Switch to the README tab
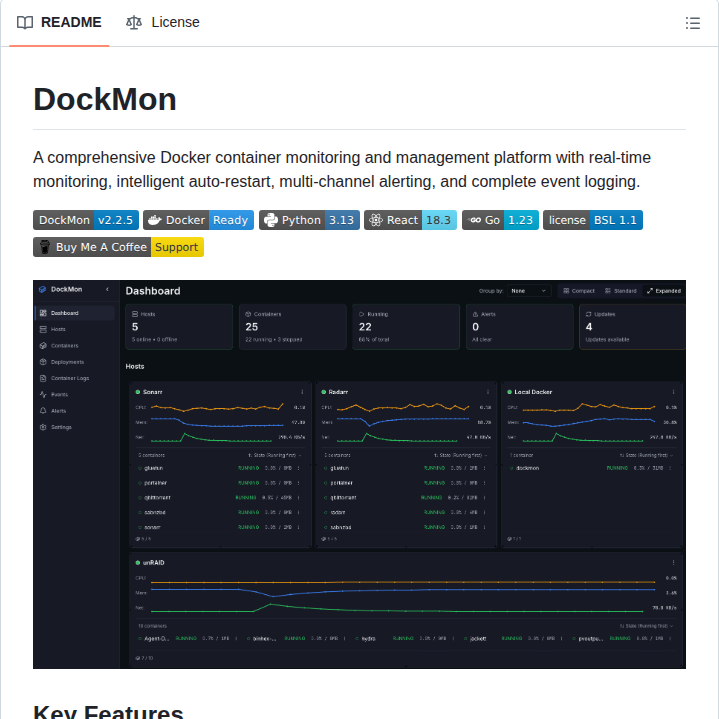Viewport: 719px width, 719px height. 59,22
